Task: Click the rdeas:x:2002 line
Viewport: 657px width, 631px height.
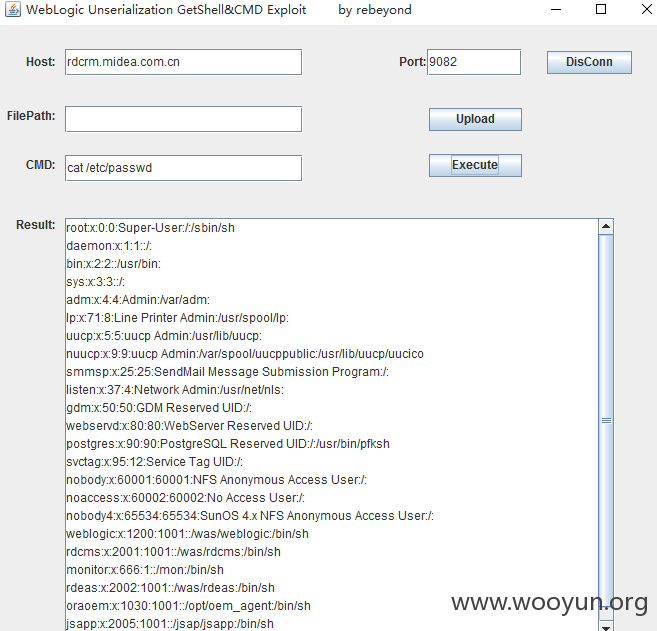Action: tap(171, 588)
